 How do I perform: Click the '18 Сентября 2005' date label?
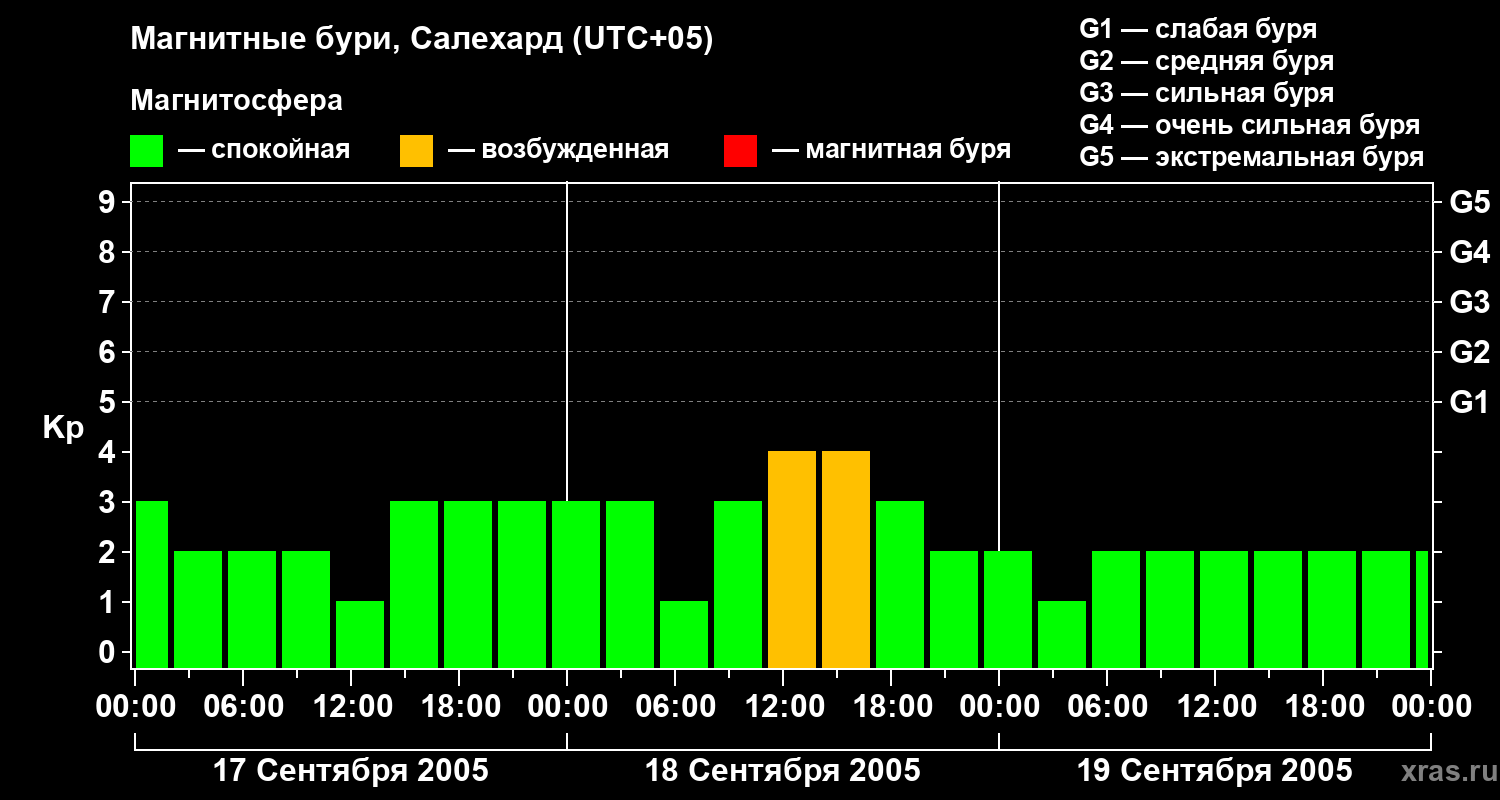tap(783, 771)
